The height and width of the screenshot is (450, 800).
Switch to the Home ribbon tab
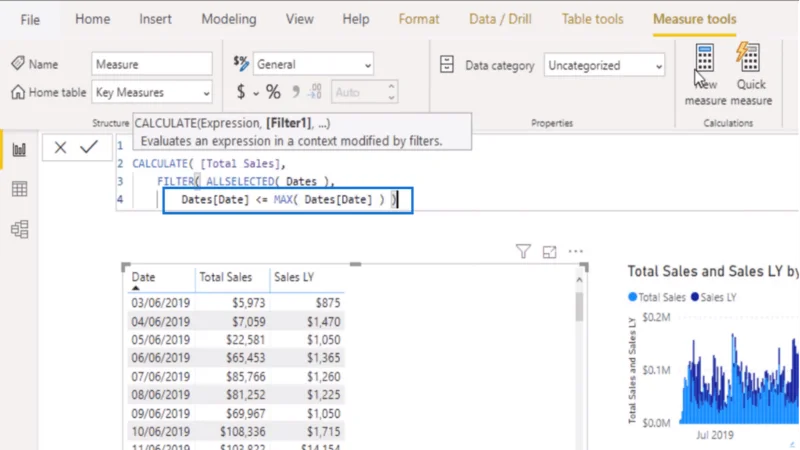click(x=92, y=19)
